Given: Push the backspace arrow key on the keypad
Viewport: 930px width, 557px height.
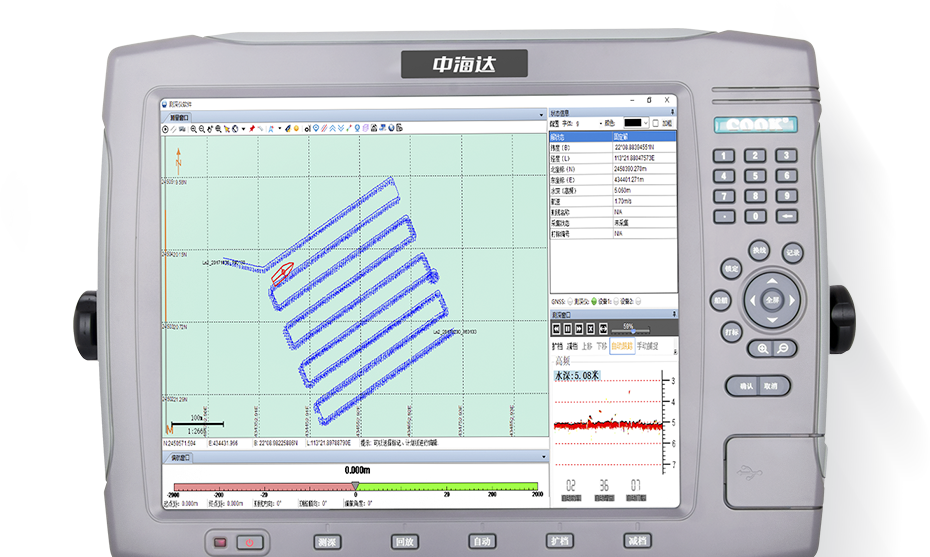Looking at the screenshot, I should pyautogui.click(x=786, y=216).
